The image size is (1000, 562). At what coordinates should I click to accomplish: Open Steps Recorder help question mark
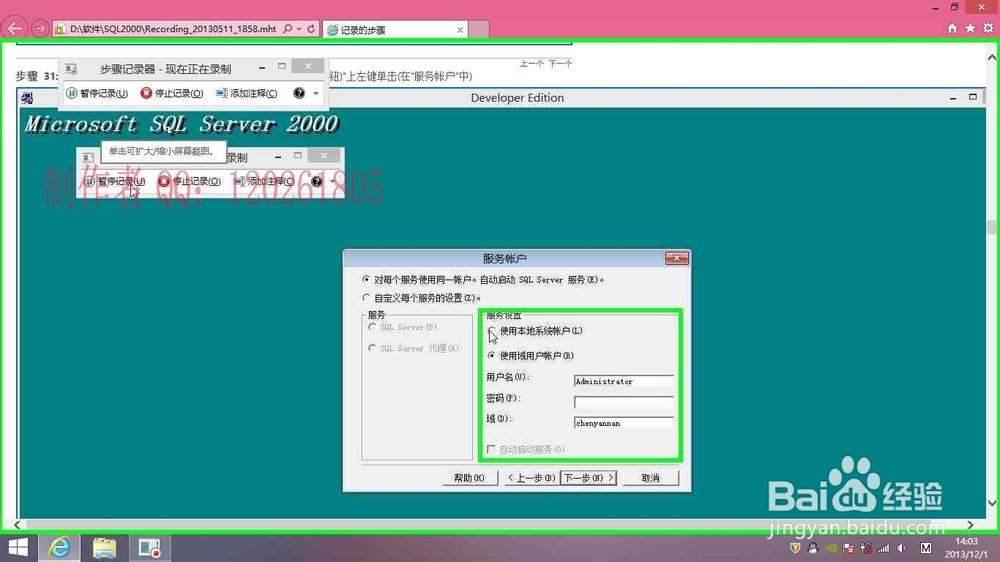click(x=298, y=93)
